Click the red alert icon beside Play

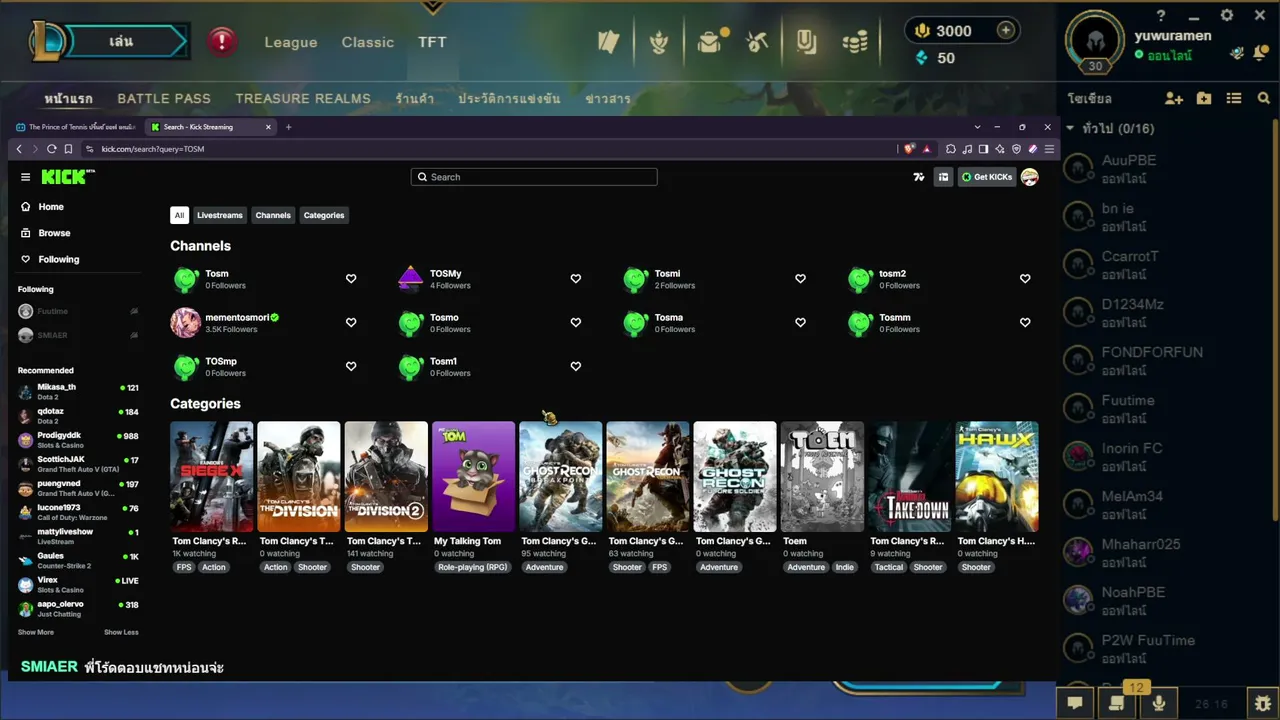click(222, 42)
